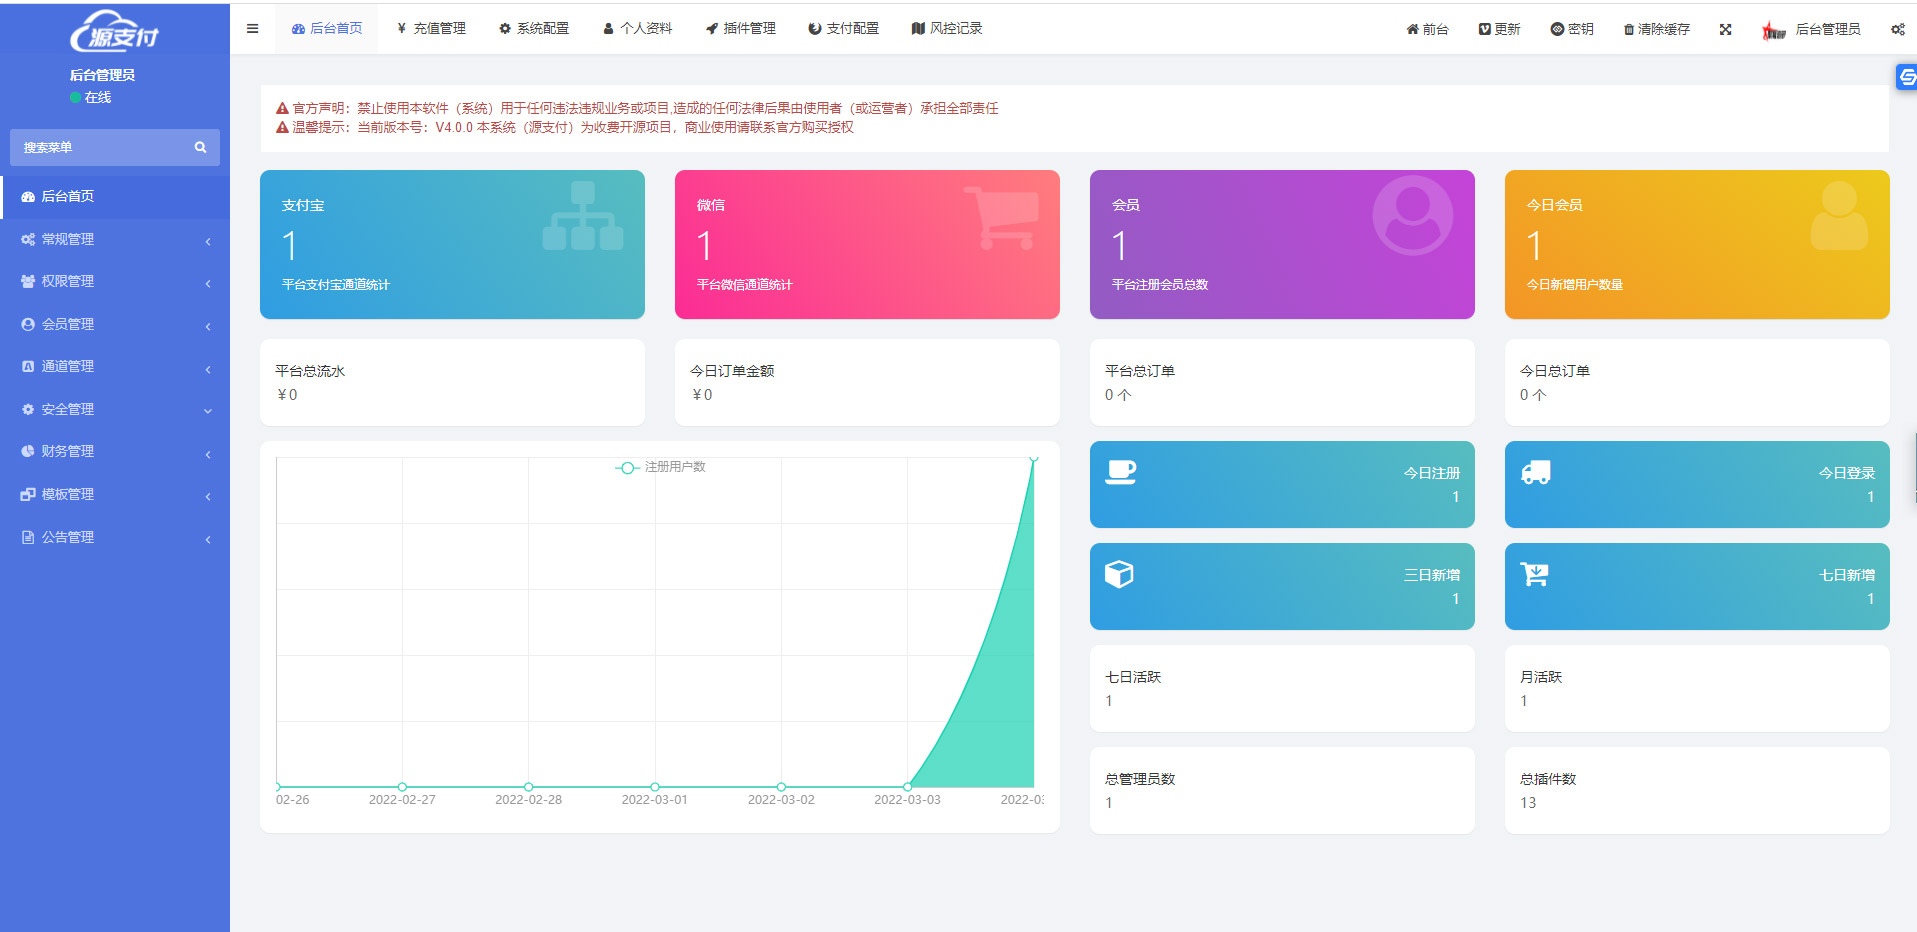Expand the 财务管理 sidebar menu
Screen dimensions: 1917x932
[x=115, y=452]
